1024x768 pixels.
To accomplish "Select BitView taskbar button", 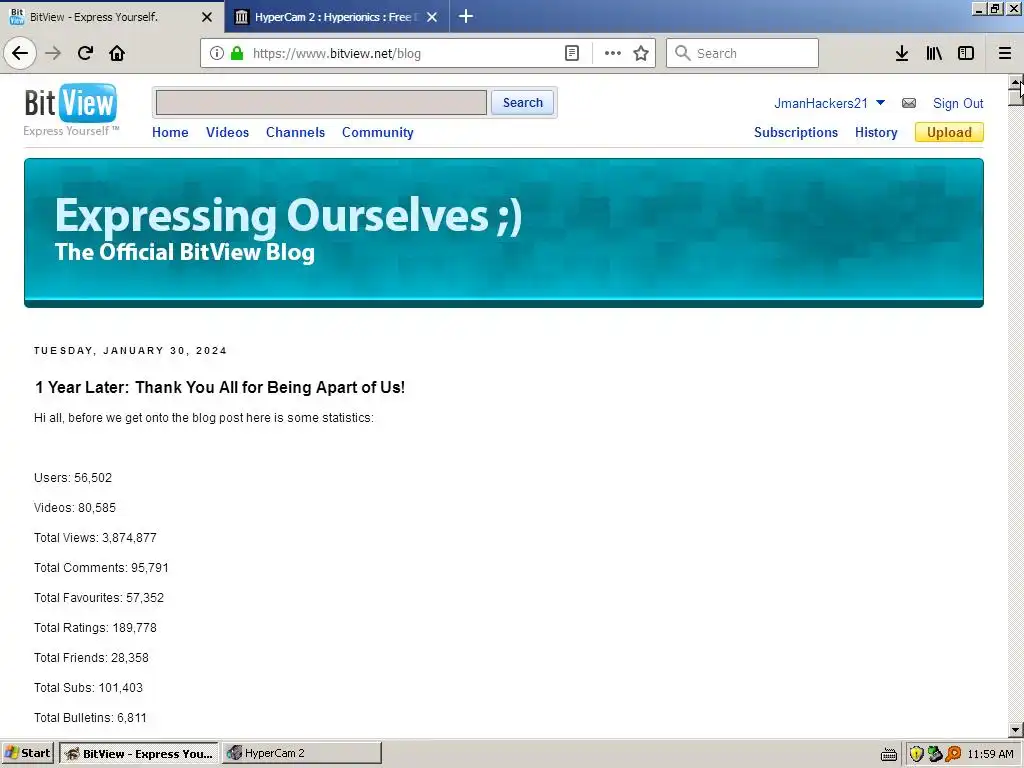I will pyautogui.click(x=140, y=753).
